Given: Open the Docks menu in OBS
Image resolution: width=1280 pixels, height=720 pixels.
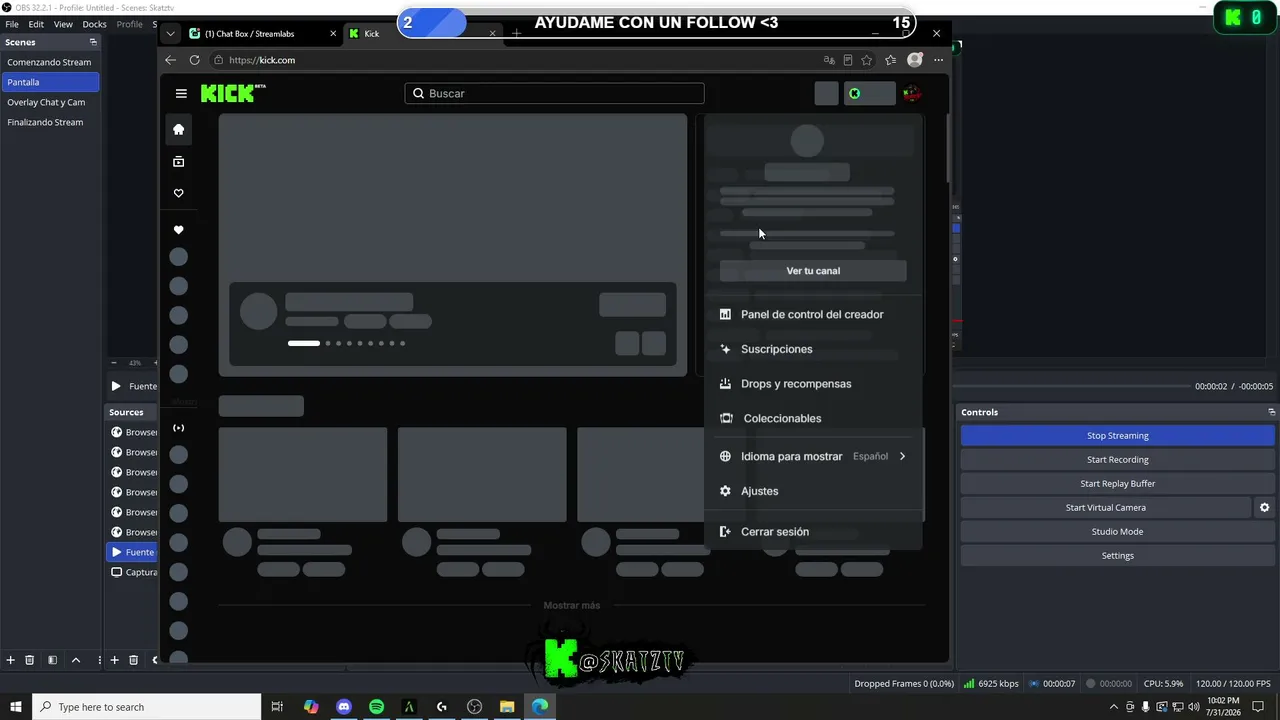Looking at the screenshot, I should pyautogui.click(x=95, y=24).
